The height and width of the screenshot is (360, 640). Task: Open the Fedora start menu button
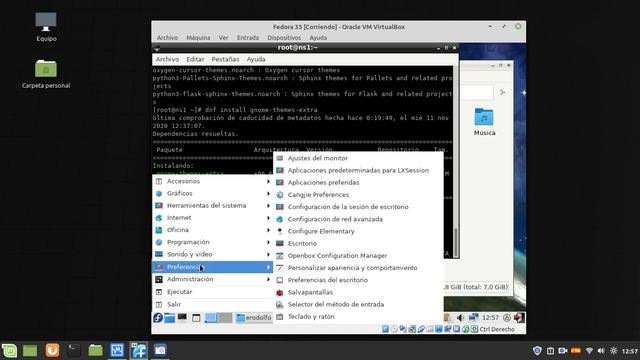click(x=158, y=318)
